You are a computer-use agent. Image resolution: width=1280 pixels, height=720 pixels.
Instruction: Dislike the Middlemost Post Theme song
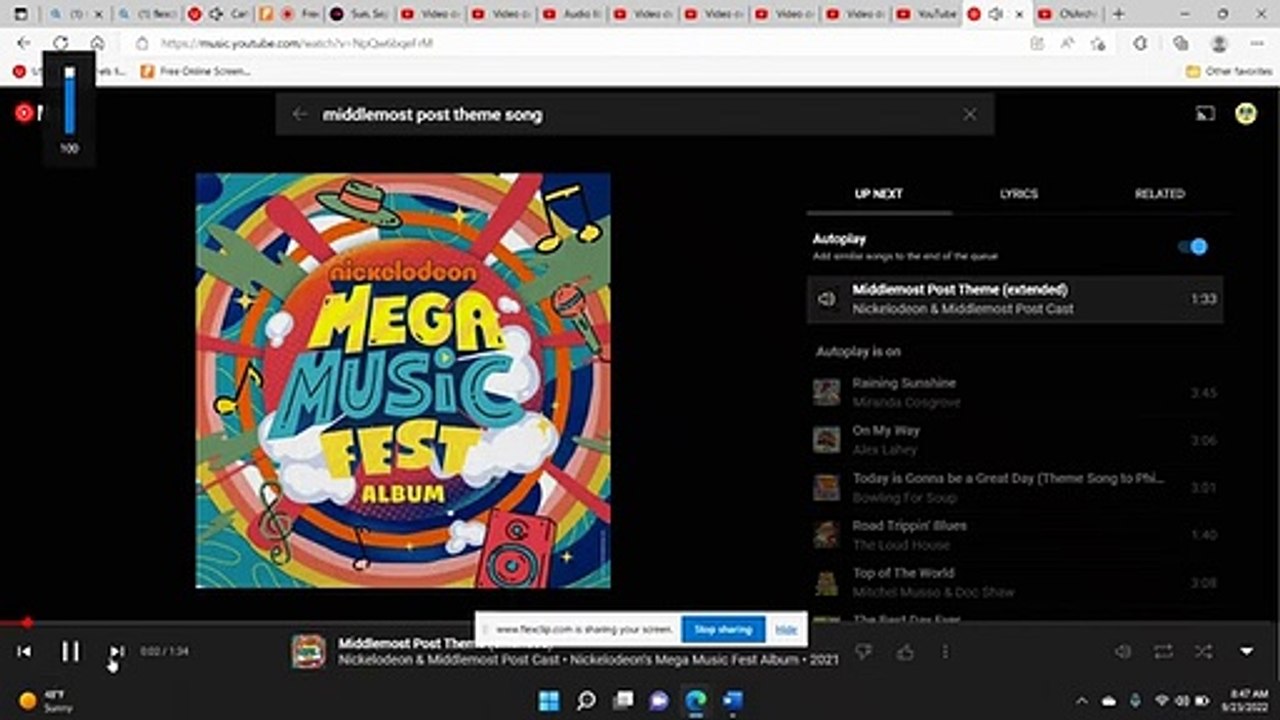[864, 652]
